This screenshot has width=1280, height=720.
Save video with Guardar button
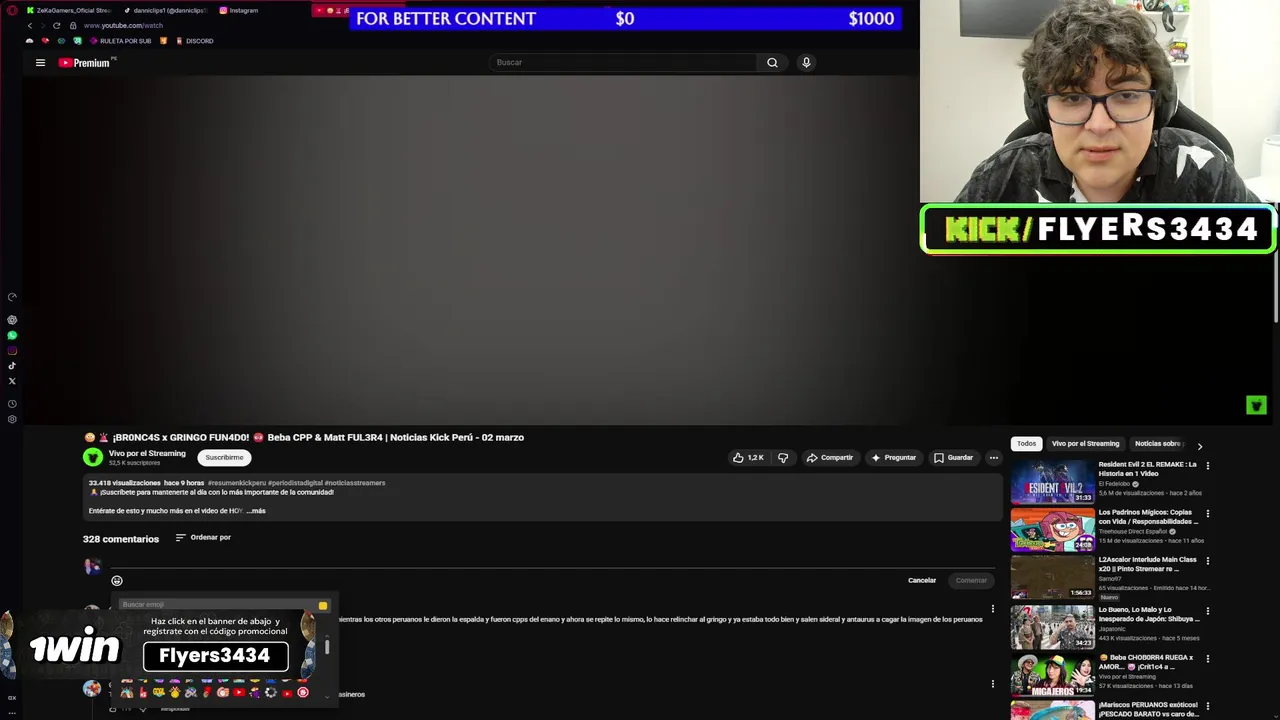[953, 458]
